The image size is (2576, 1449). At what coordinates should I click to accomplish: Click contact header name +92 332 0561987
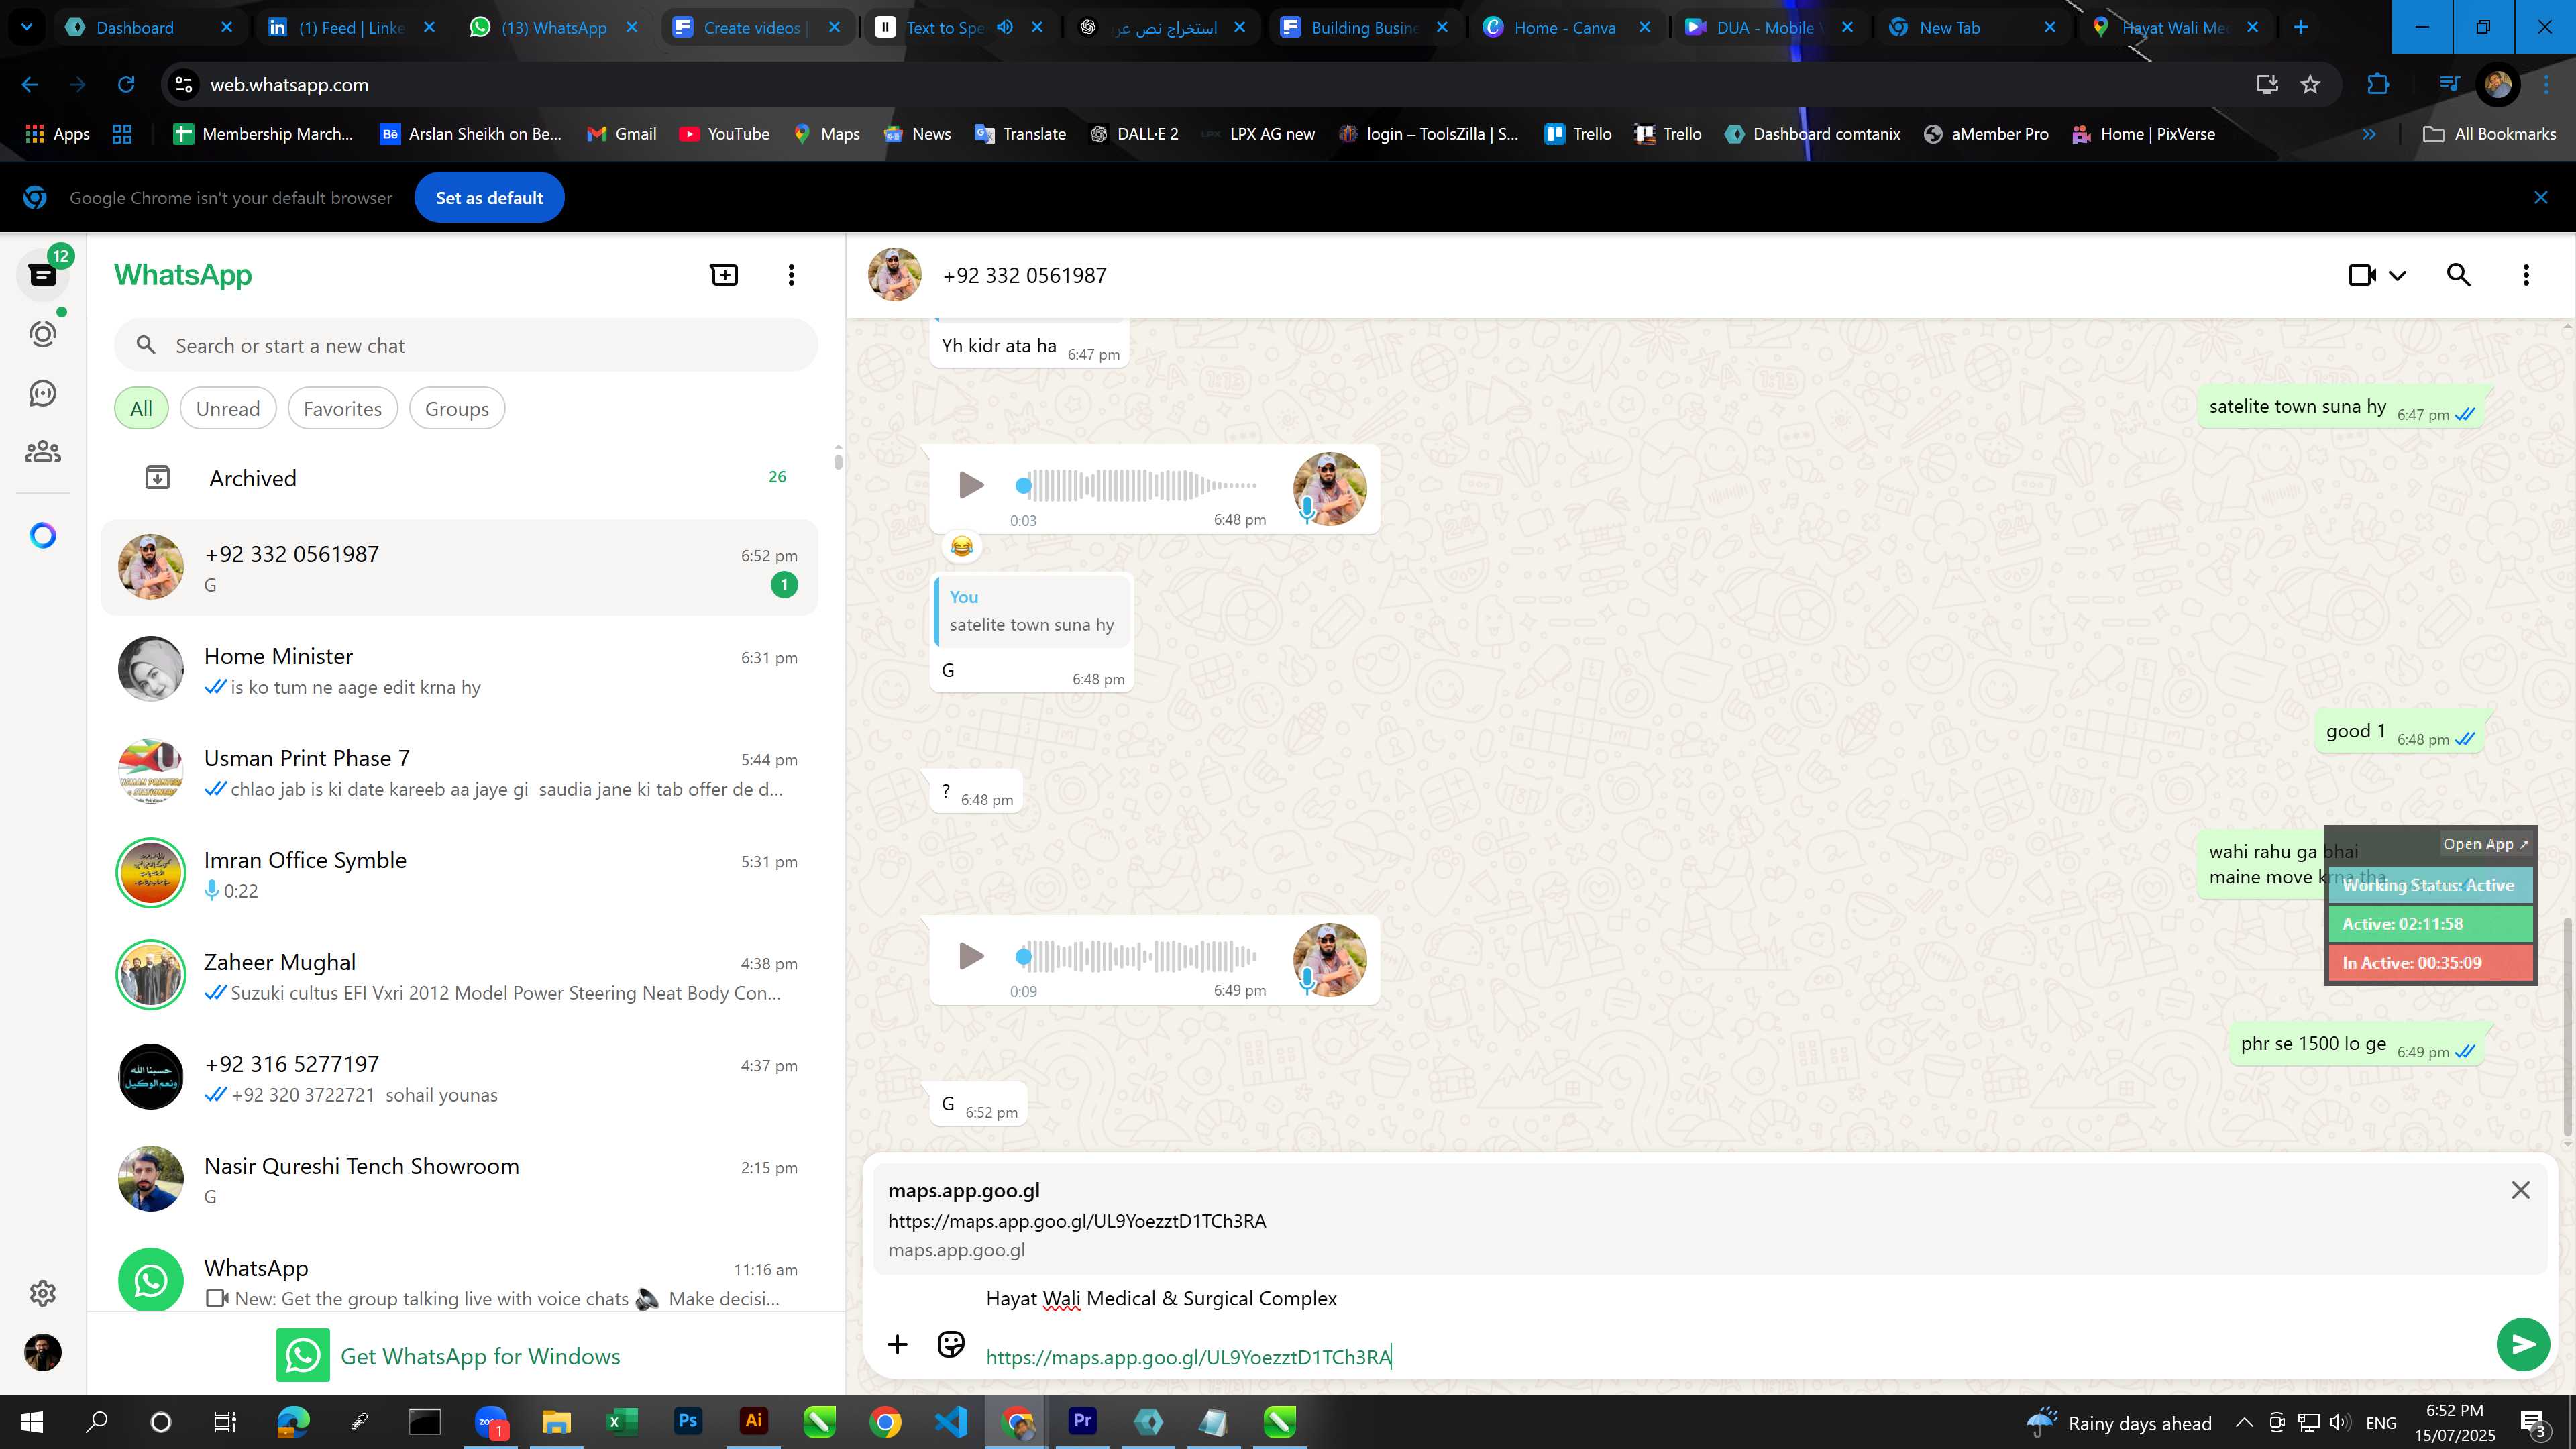[x=1024, y=276]
